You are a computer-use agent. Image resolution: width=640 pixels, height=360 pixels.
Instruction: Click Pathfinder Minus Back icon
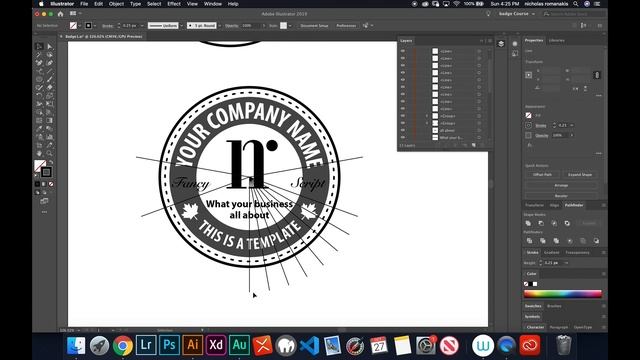tap(596, 241)
